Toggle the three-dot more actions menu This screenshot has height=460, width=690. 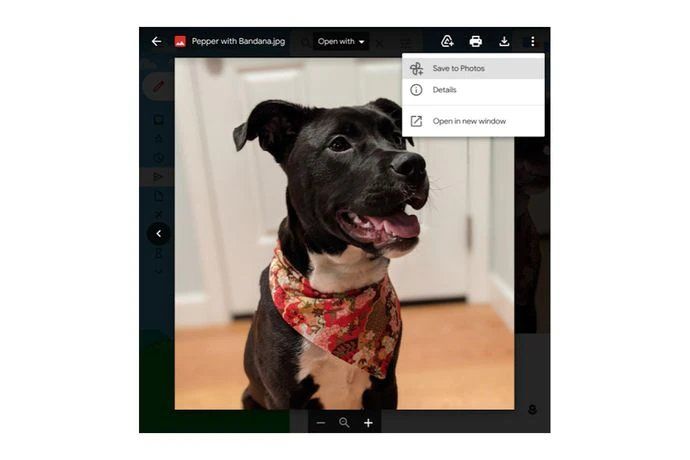533,41
